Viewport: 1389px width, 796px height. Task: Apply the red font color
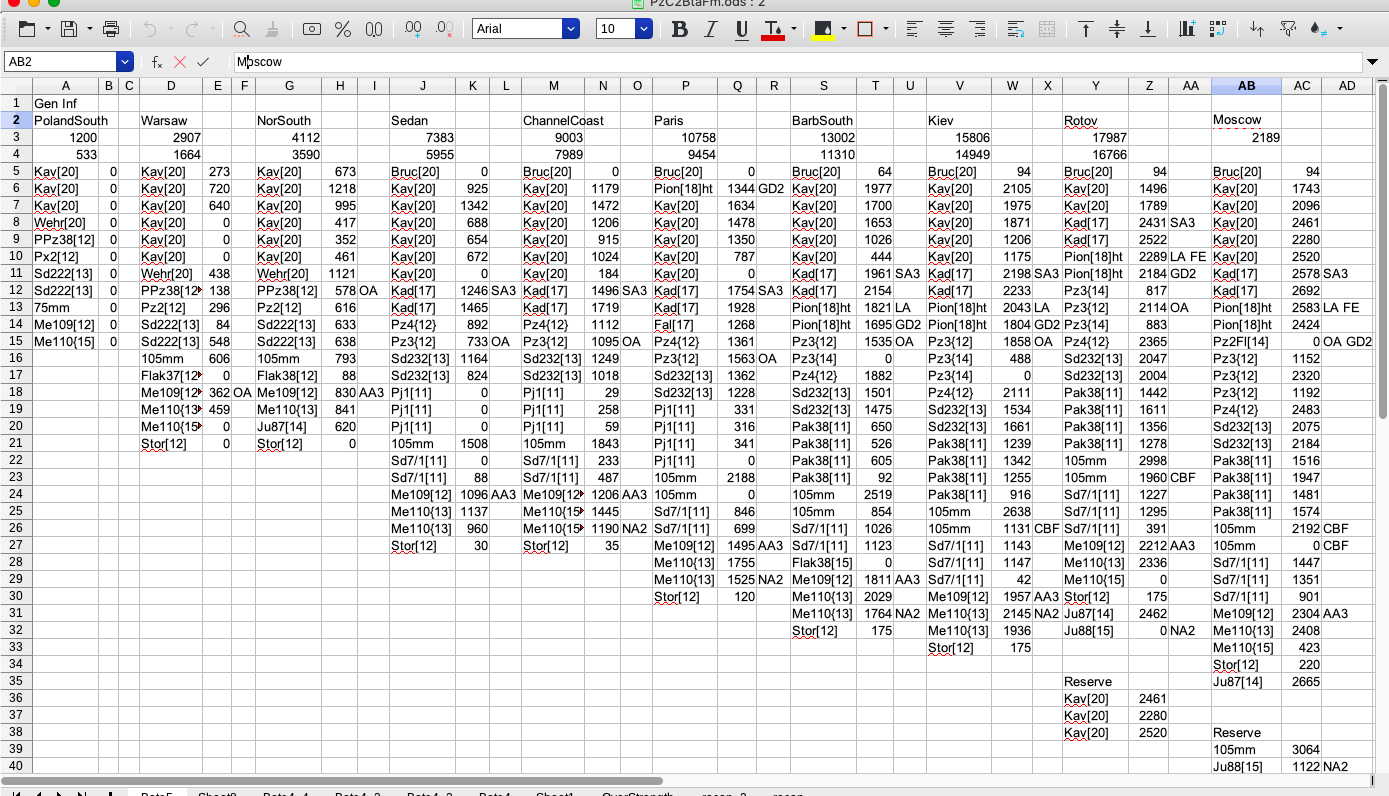pos(773,29)
